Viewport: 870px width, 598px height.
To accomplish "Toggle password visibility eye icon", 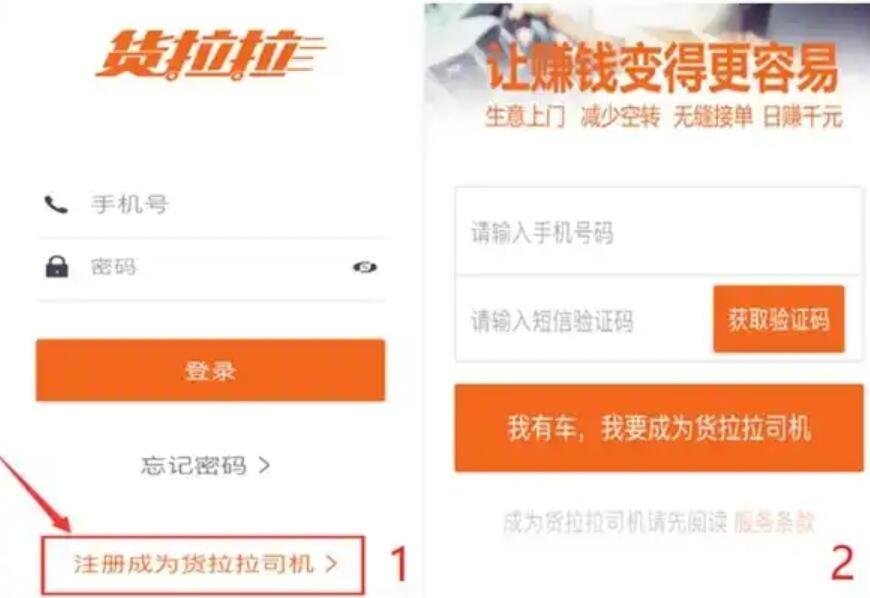I will (365, 267).
